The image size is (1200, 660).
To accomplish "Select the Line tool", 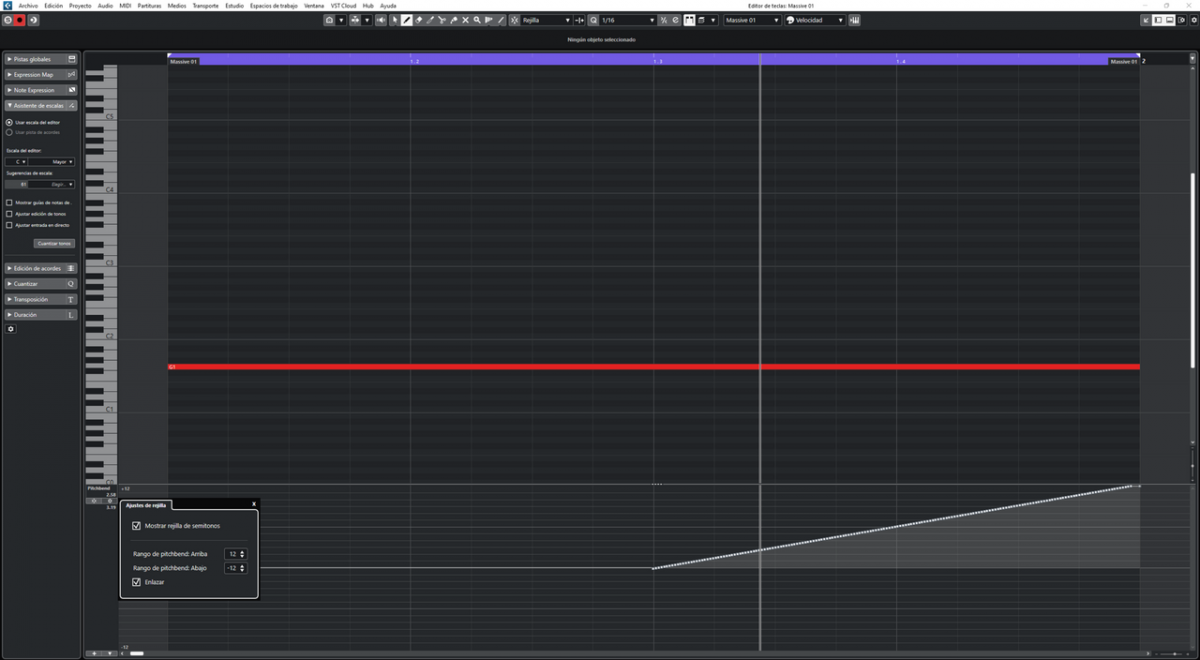I will click(500, 20).
